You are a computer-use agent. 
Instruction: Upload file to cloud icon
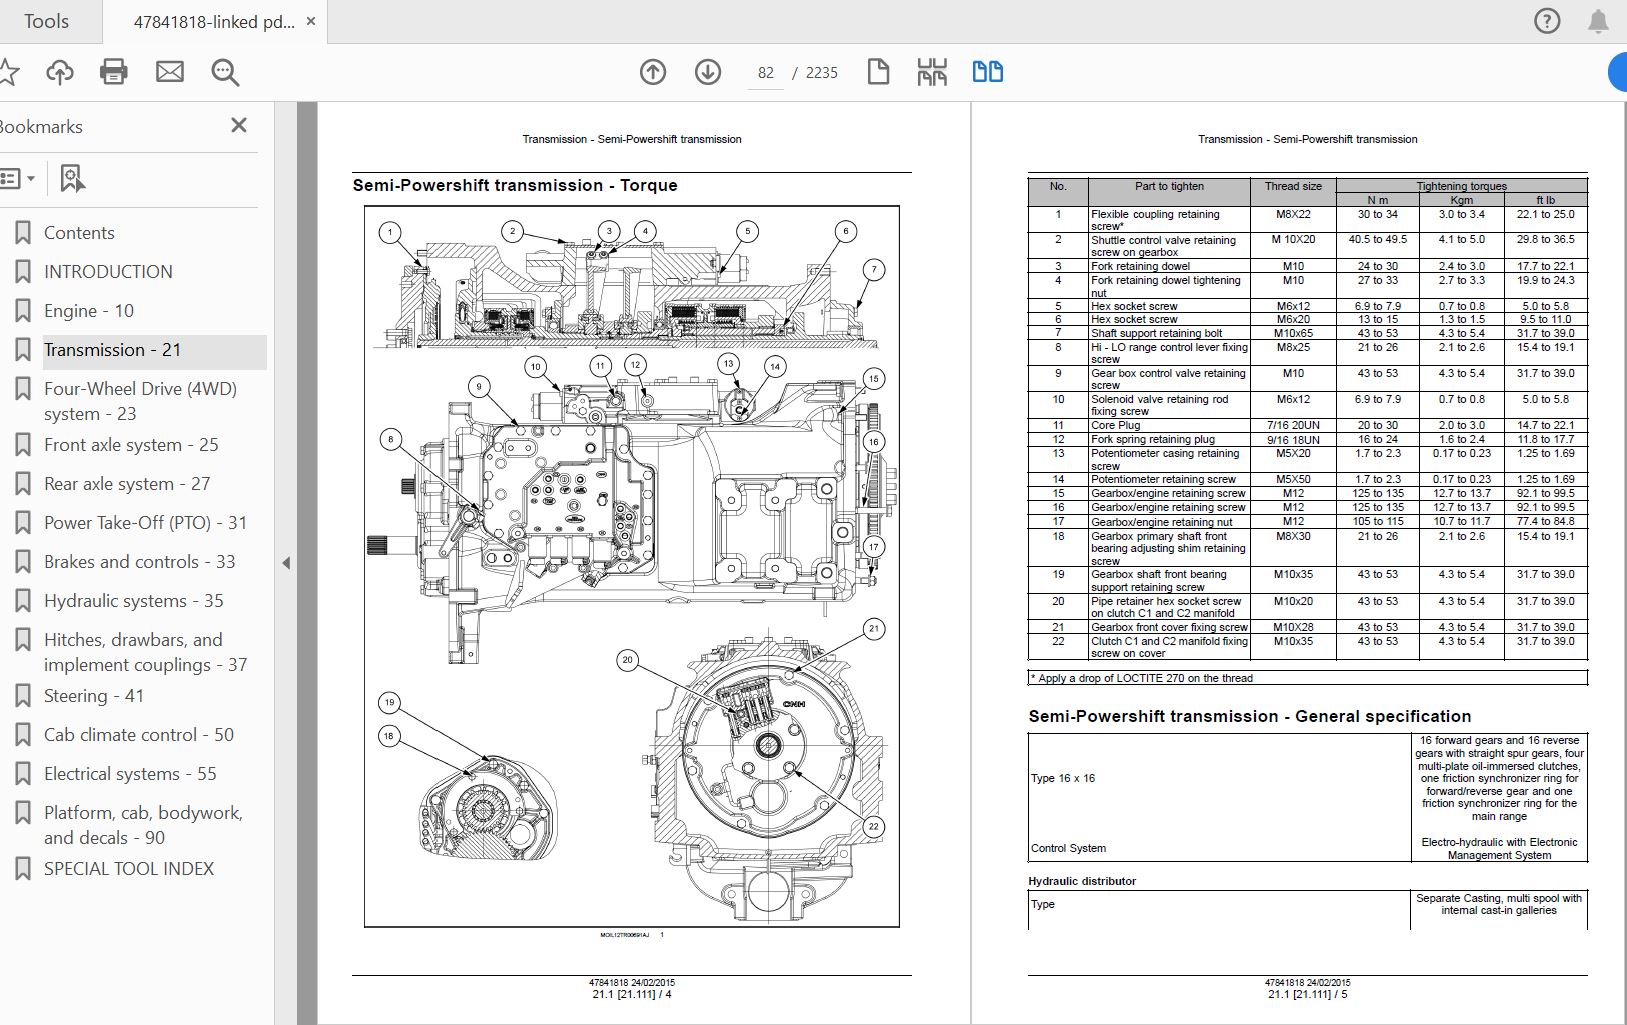click(60, 72)
